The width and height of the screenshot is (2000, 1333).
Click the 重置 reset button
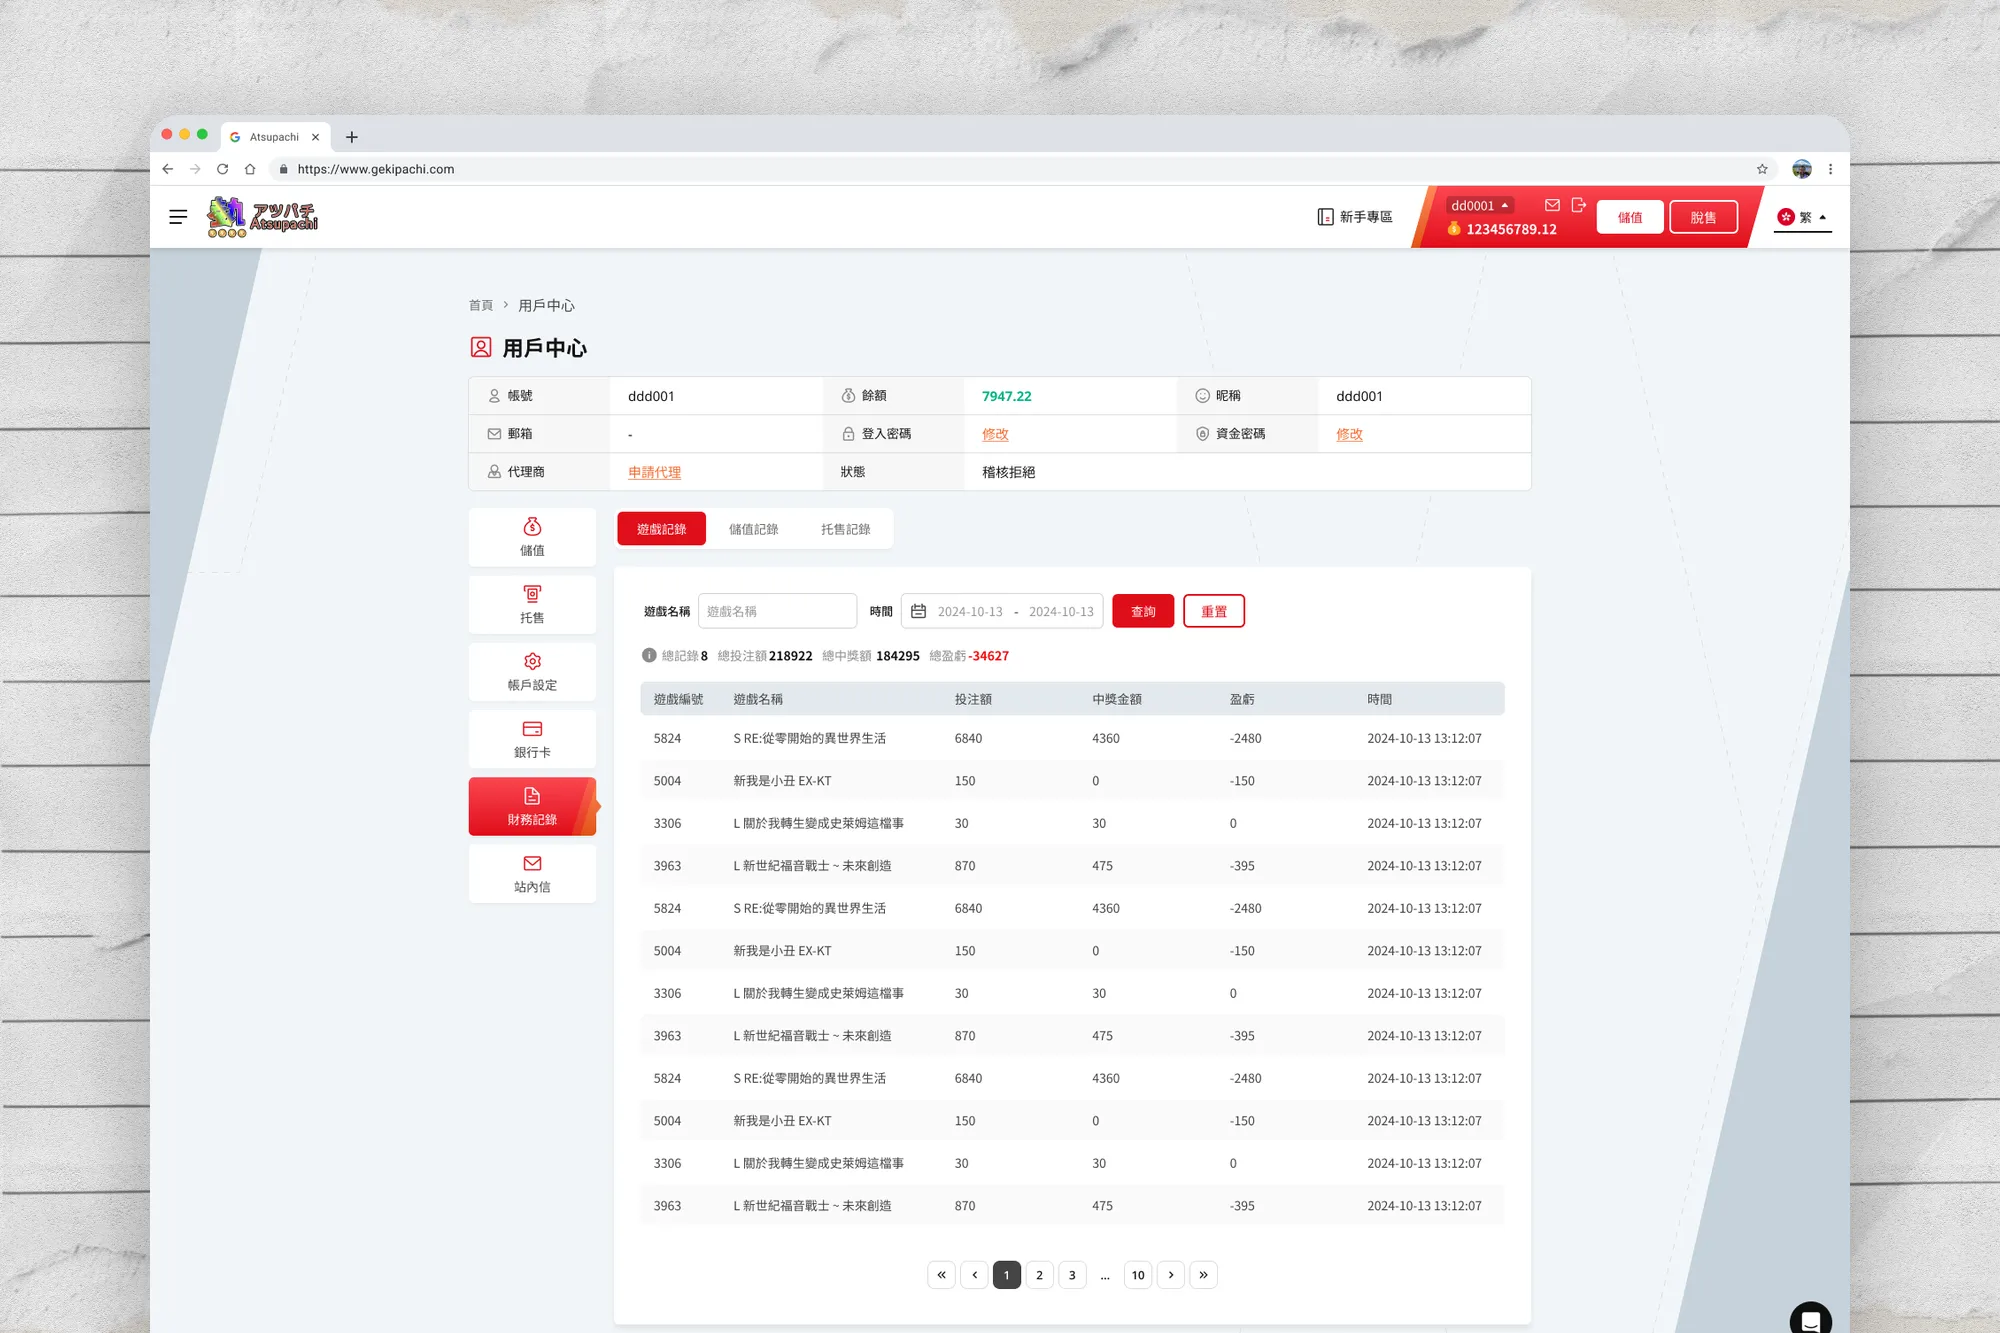[x=1214, y=611]
